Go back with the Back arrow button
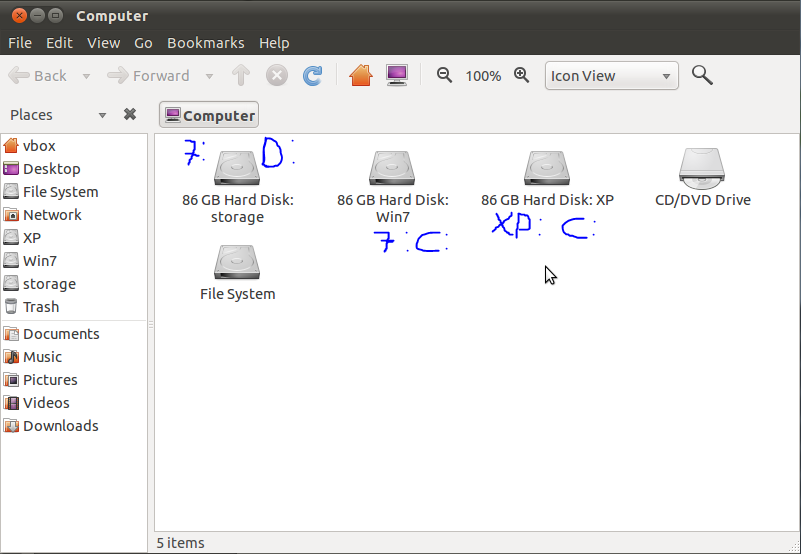Screen dimensions: 801x554 pos(38,76)
